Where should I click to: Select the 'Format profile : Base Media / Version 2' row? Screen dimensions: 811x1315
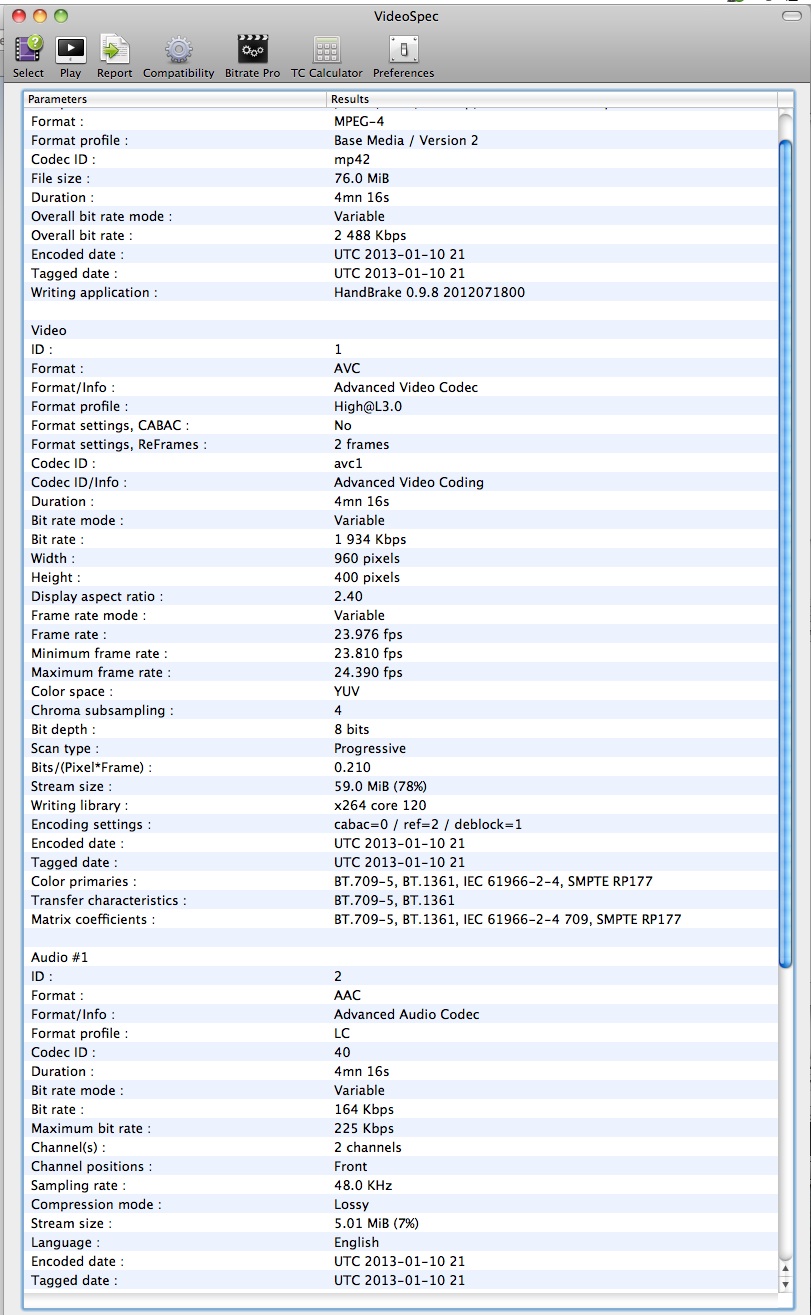pos(401,140)
